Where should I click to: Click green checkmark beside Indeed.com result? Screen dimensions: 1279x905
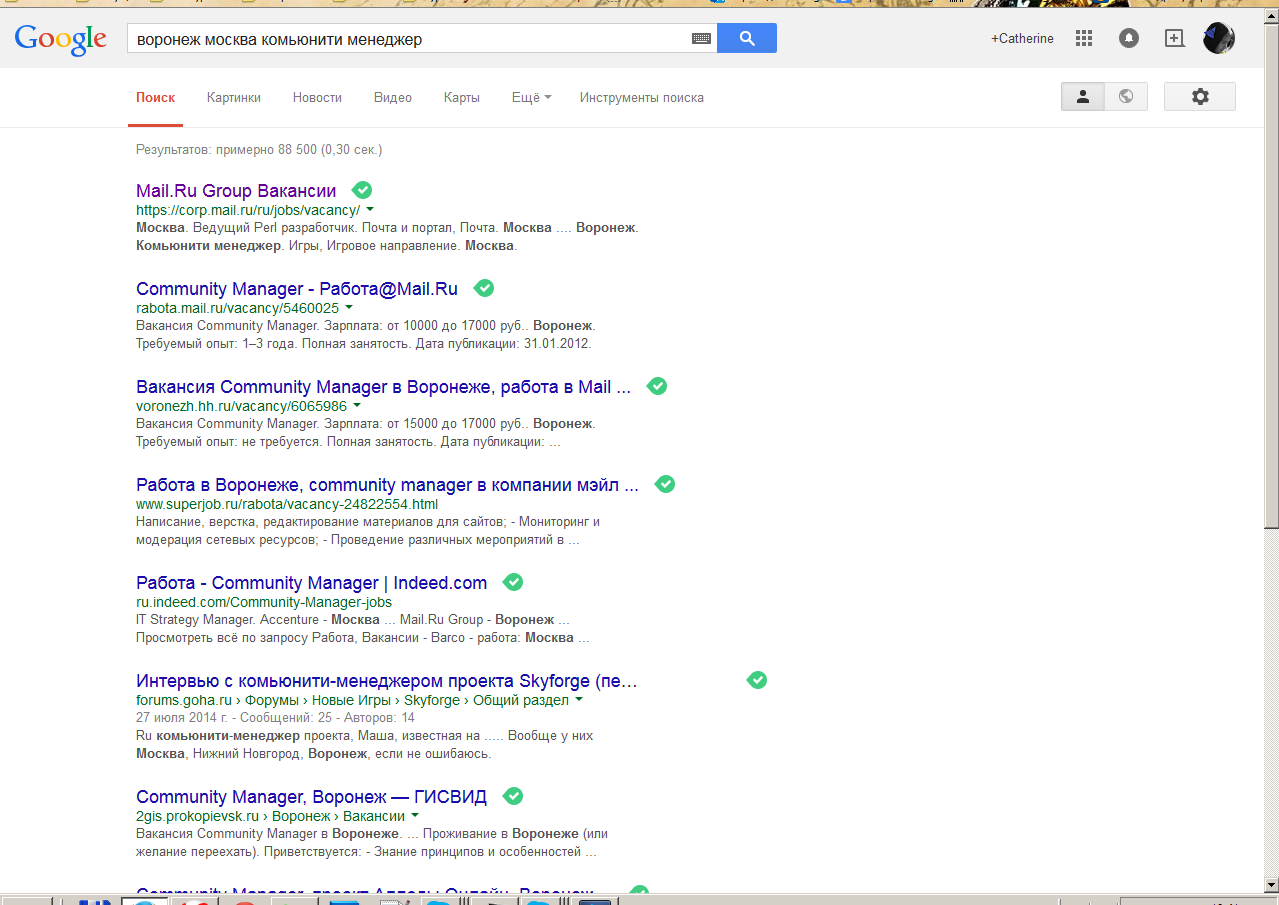tap(513, 582)
